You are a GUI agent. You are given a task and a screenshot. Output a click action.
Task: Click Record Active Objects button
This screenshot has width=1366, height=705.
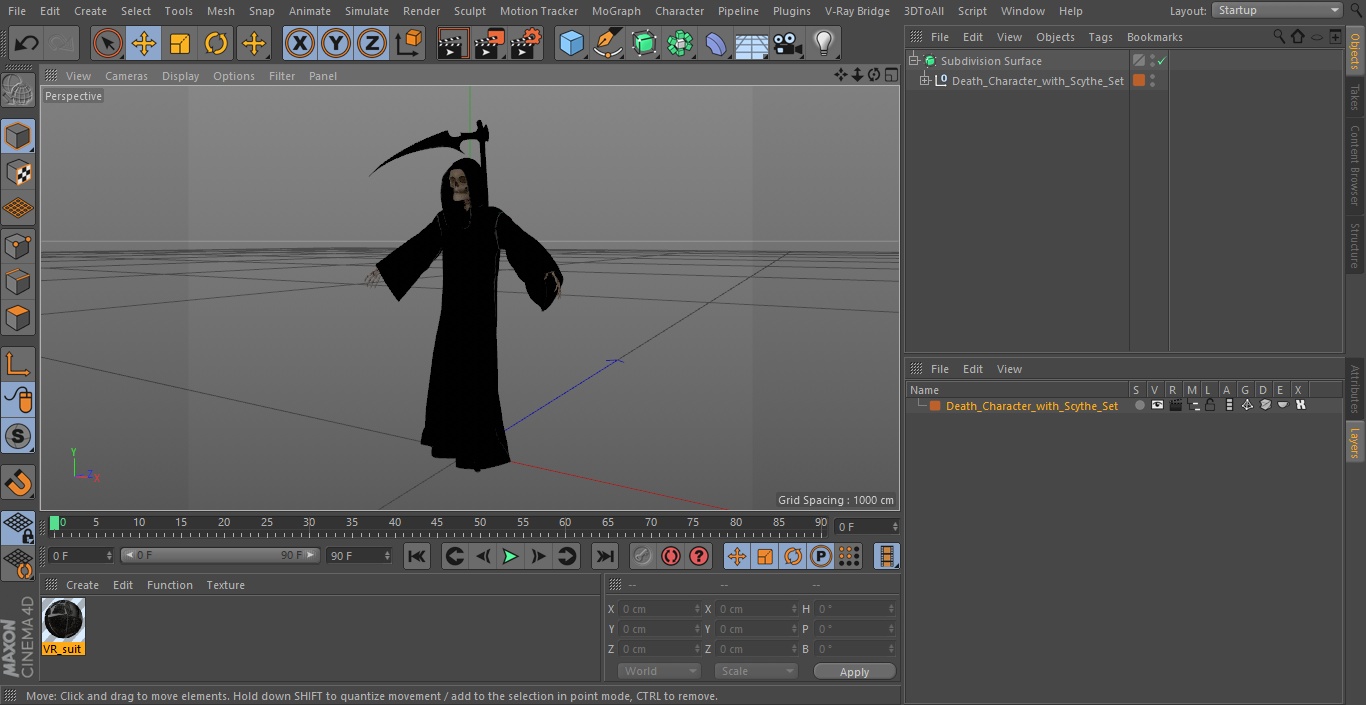coord(643,556)
